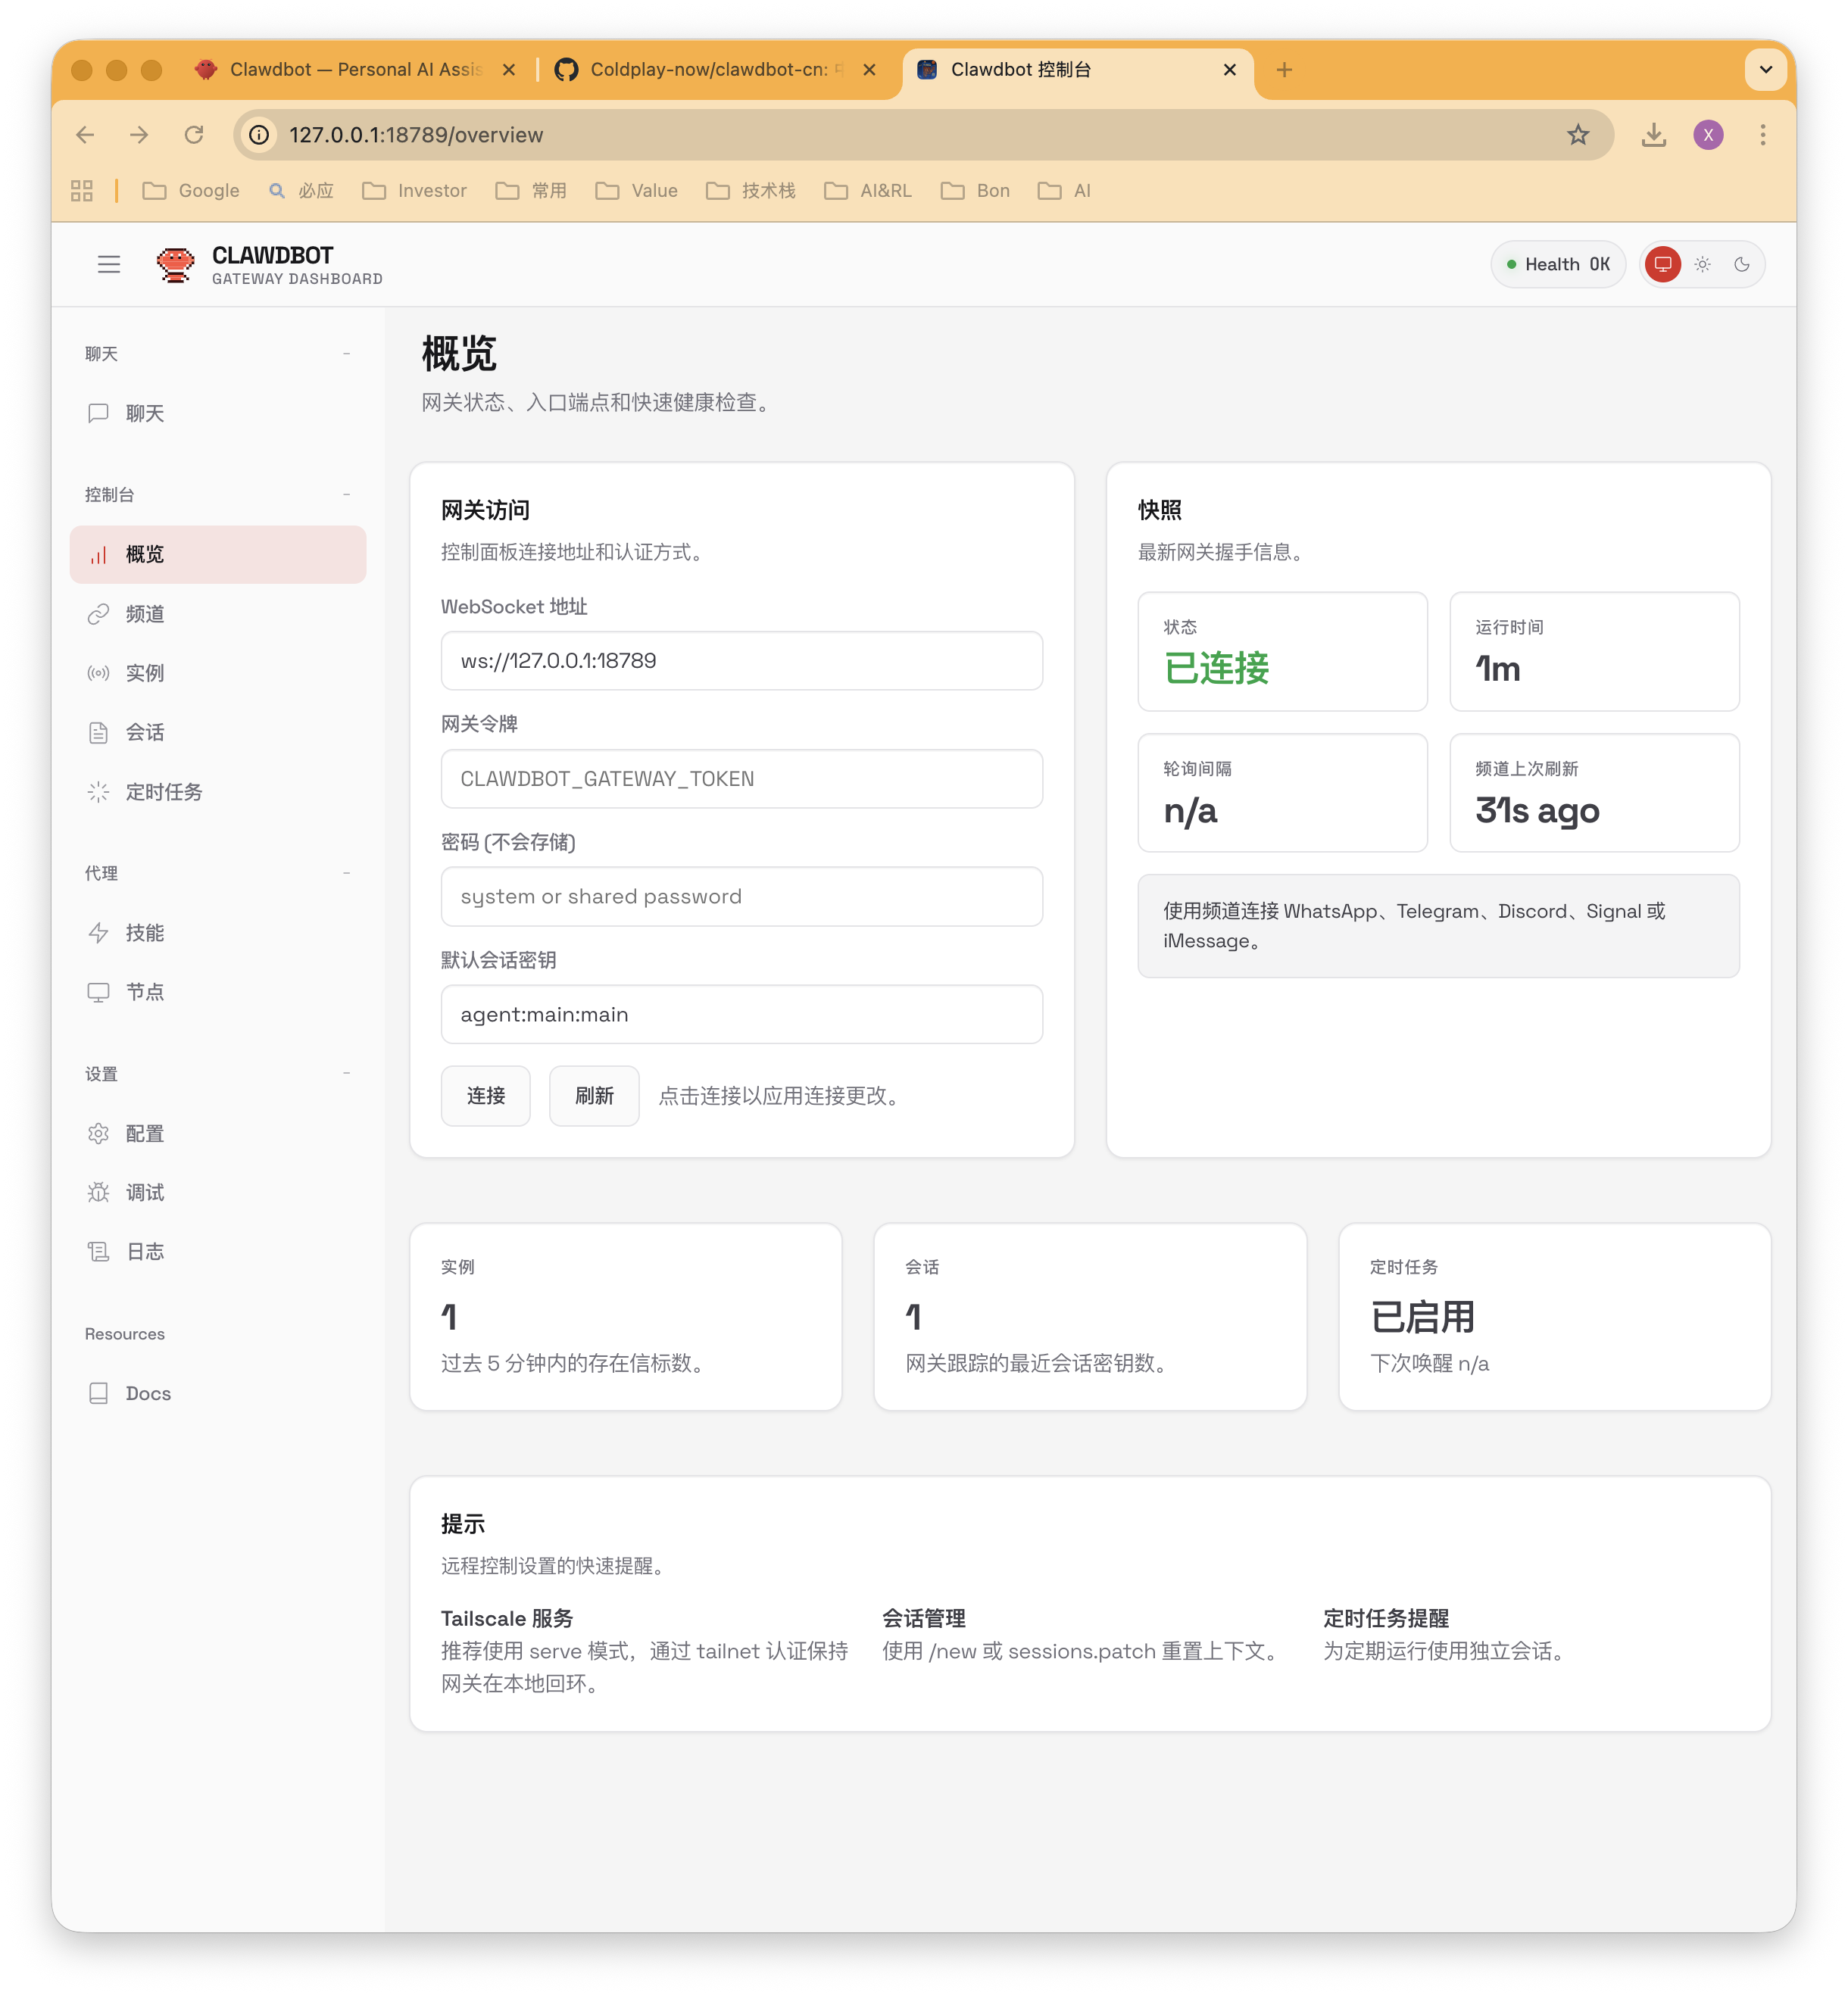This screenshot has width=1848, height=1996.
Task: Switch to system theme monitor icon
Action: pyautogui.click(x=1662, y=264)
